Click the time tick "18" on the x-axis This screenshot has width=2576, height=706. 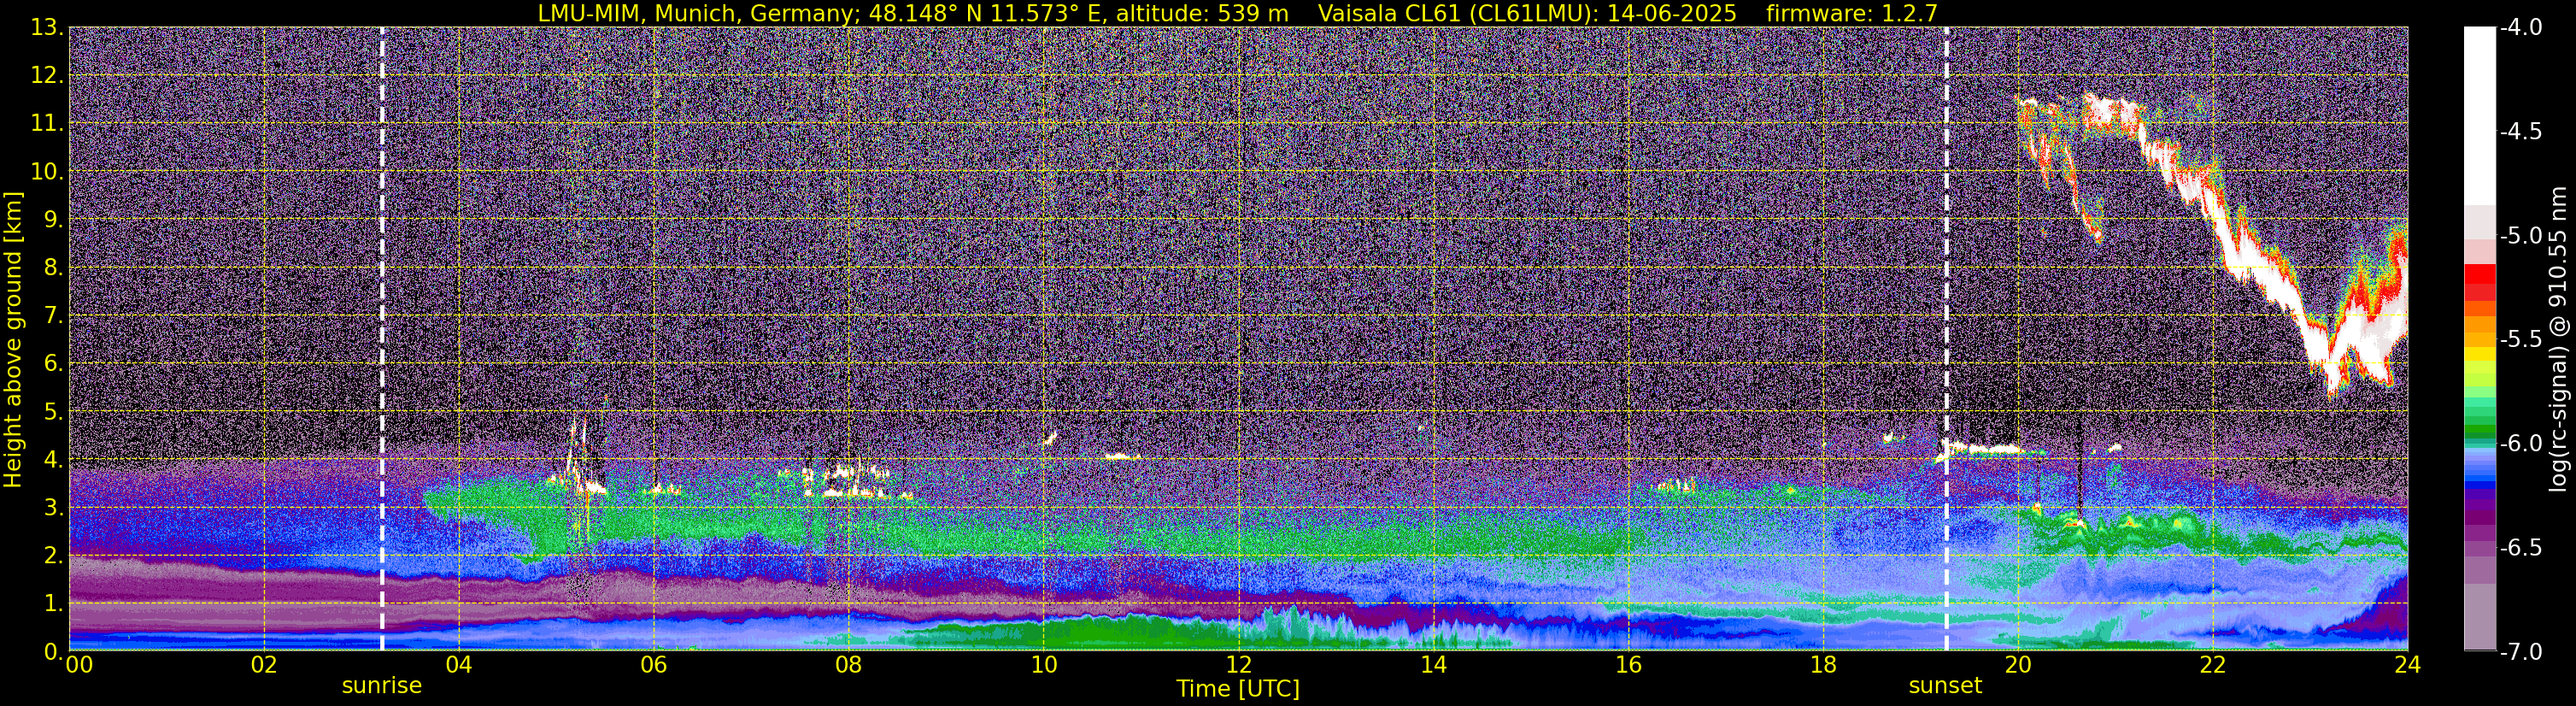(x=1823, y=665)
